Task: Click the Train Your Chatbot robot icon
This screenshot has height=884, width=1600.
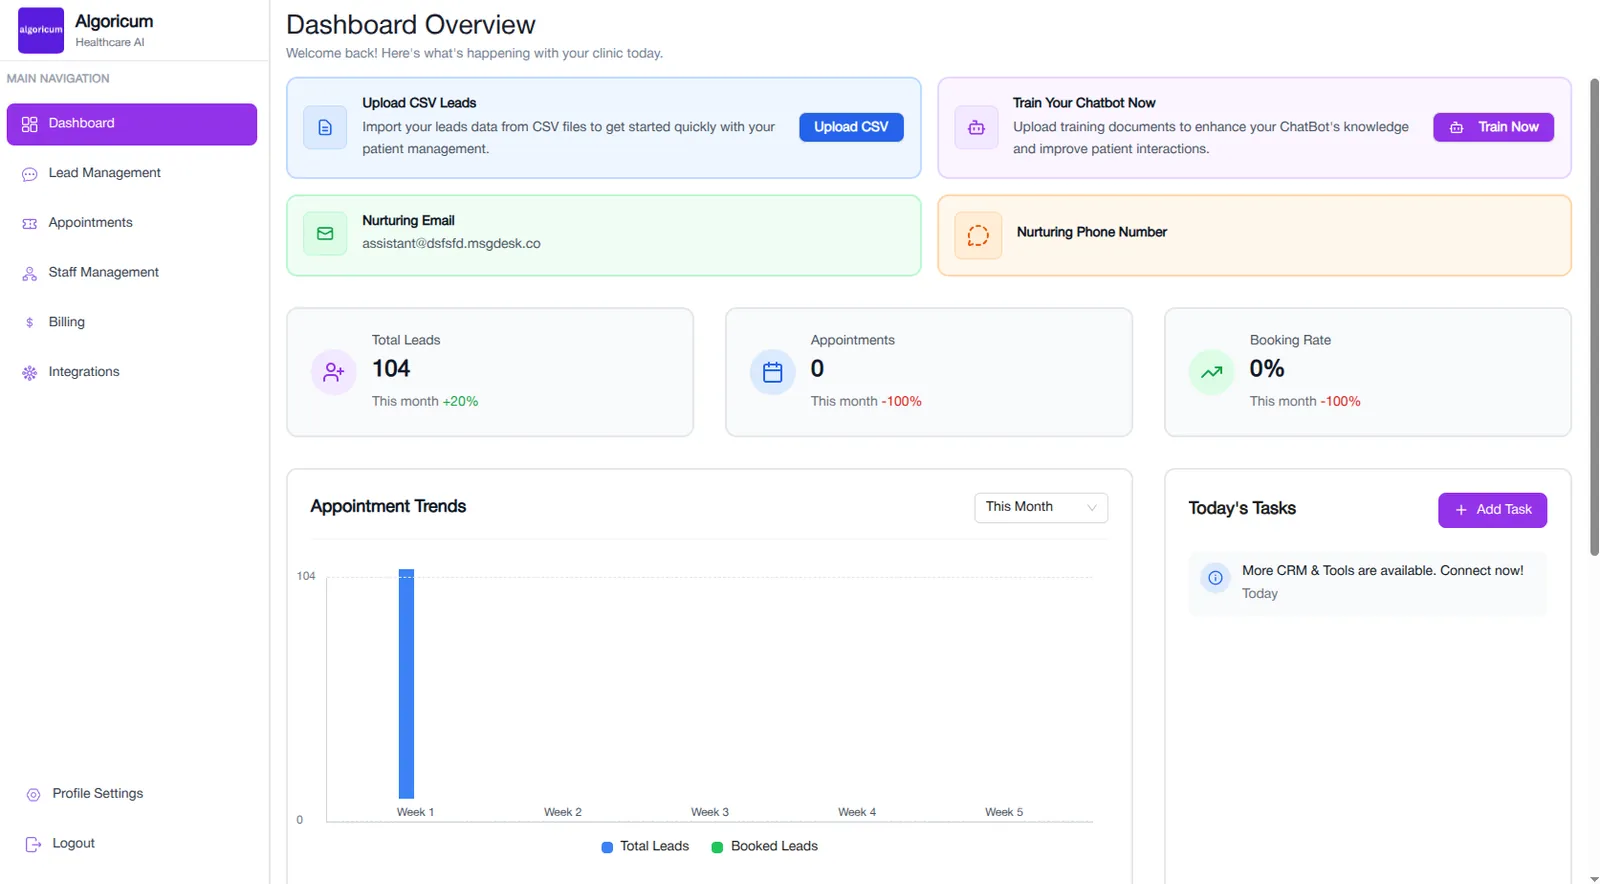Action: coord(976,128)
